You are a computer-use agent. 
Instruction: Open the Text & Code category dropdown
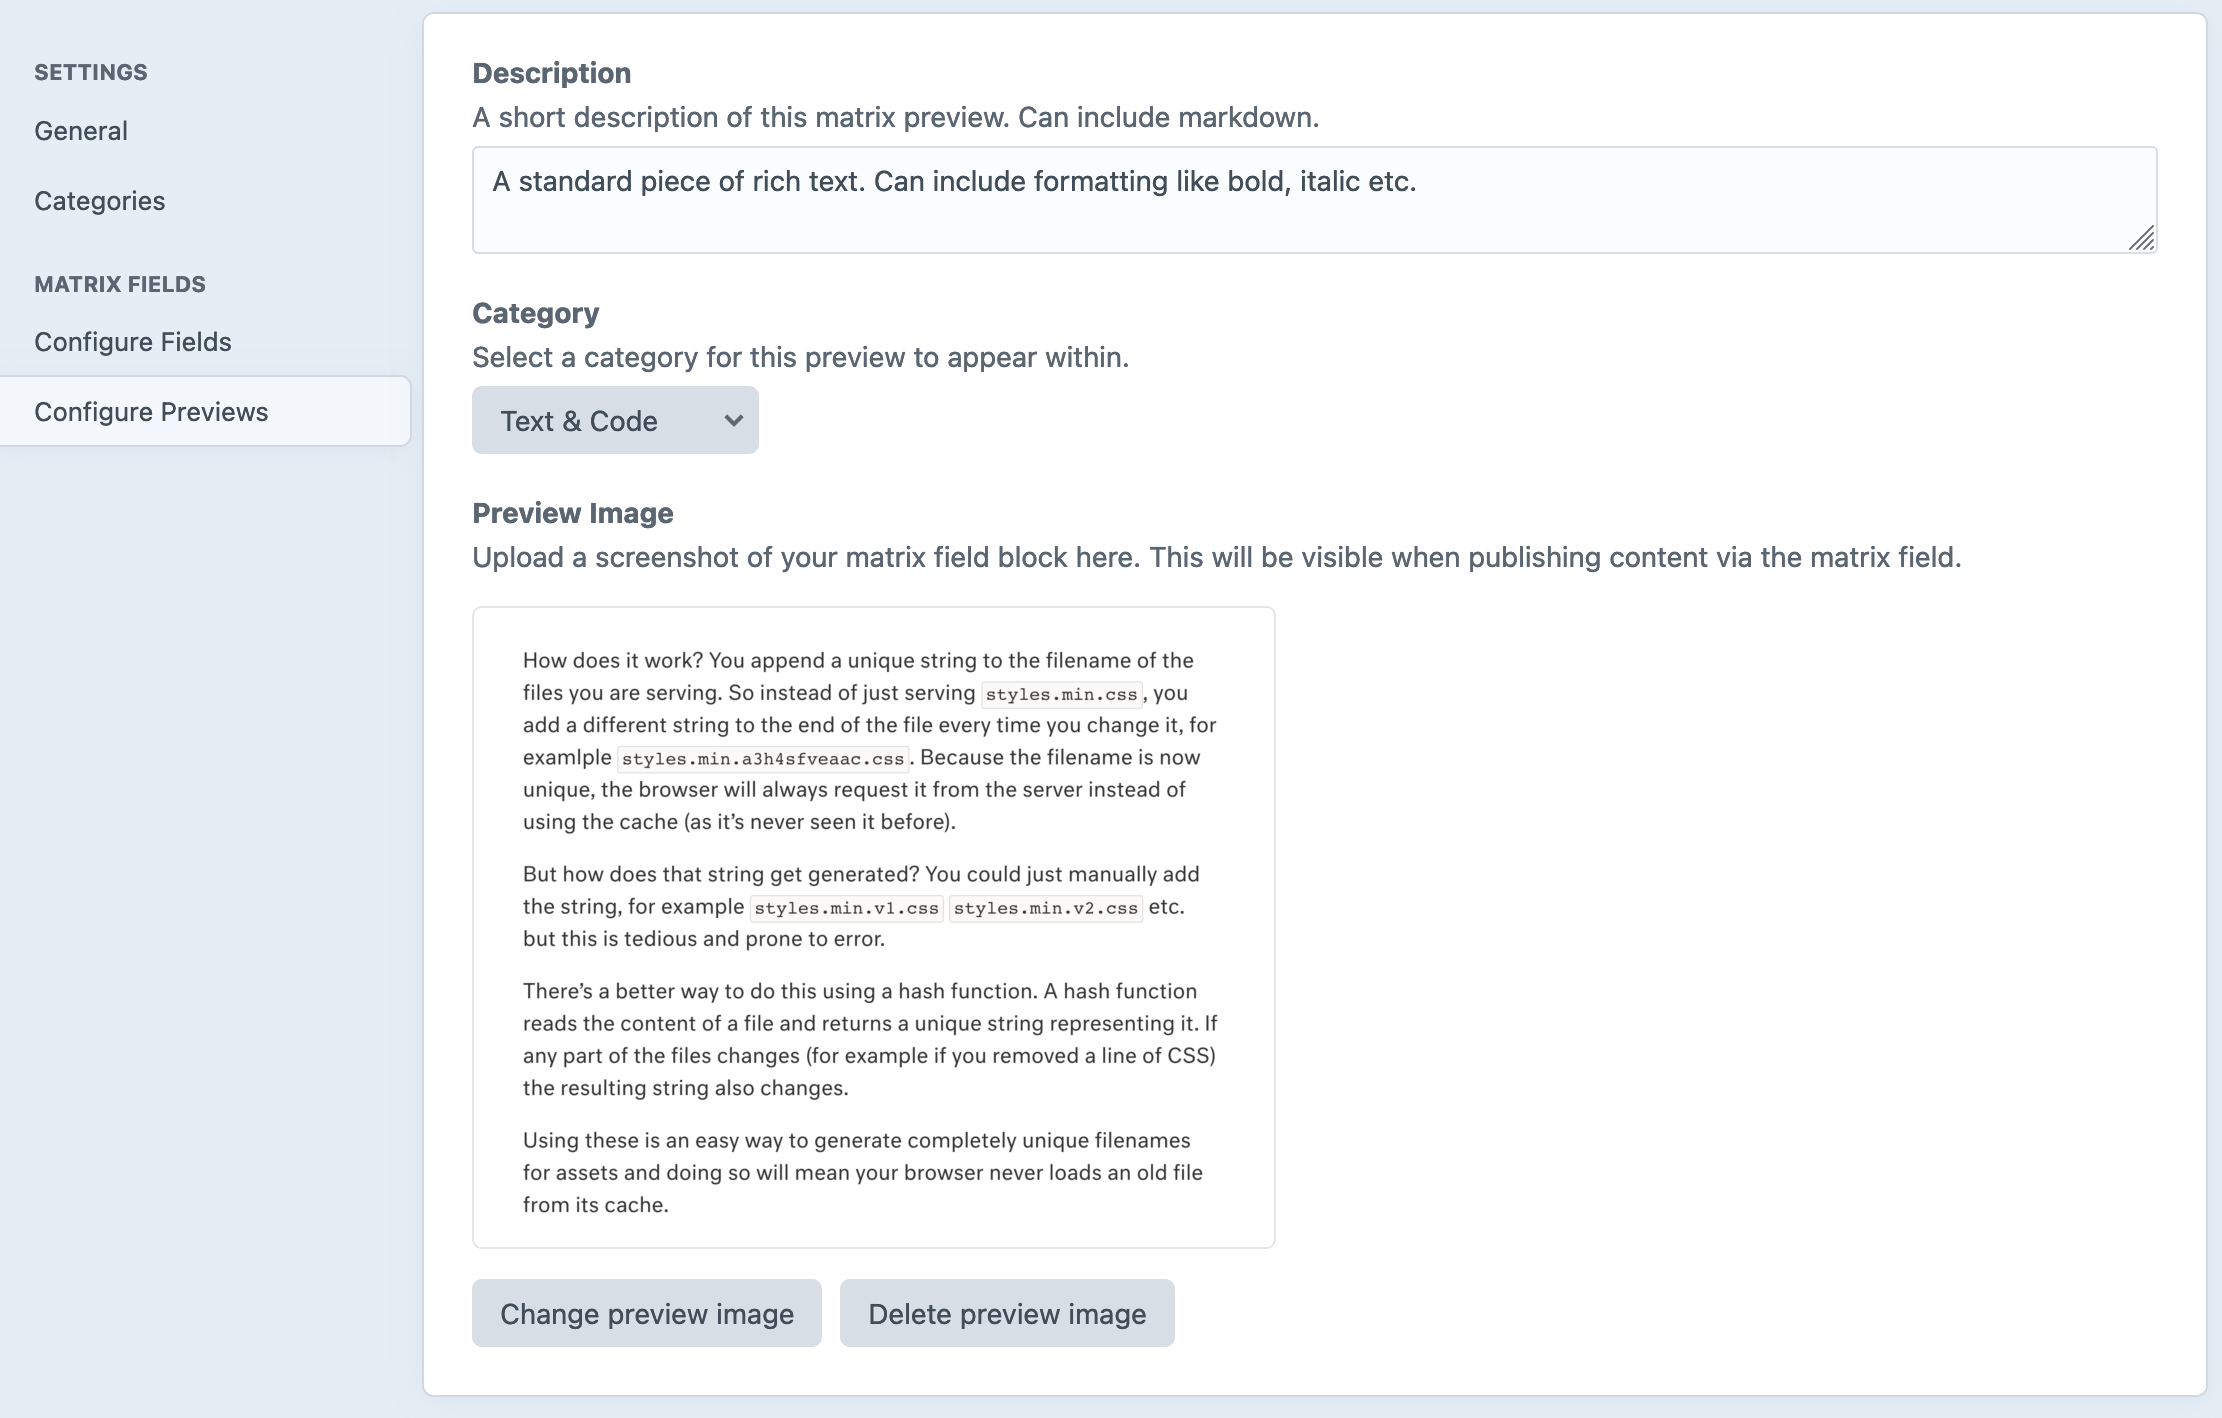pyautogui.click(x=615, y=420)
